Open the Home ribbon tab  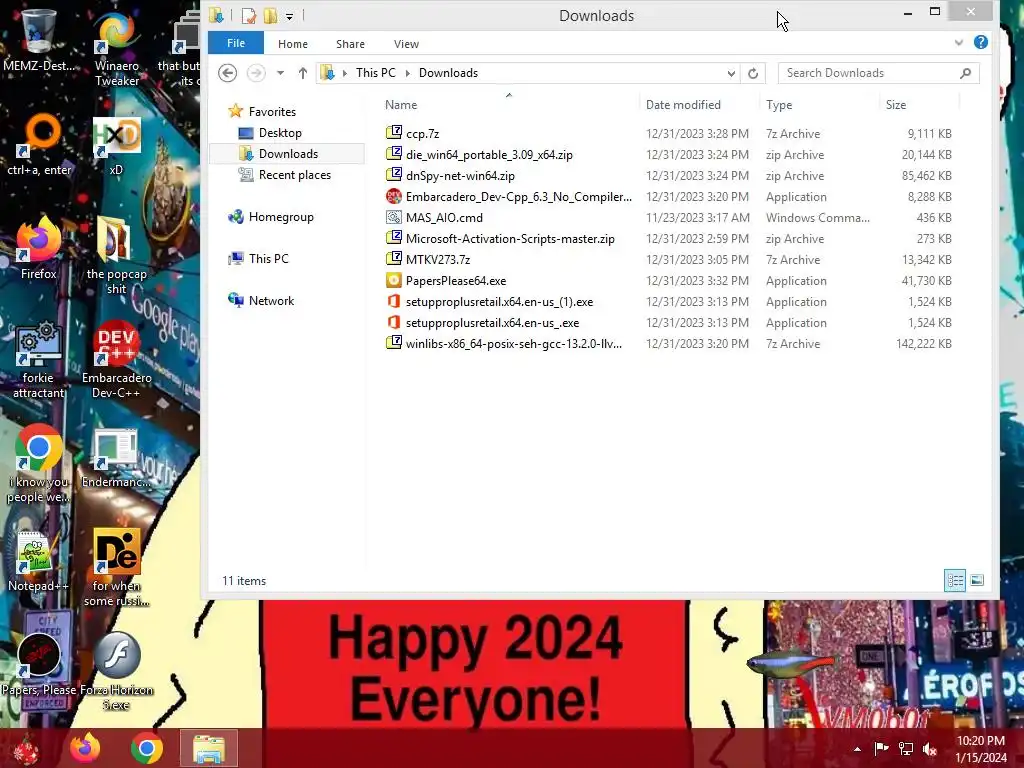point(293,44)
